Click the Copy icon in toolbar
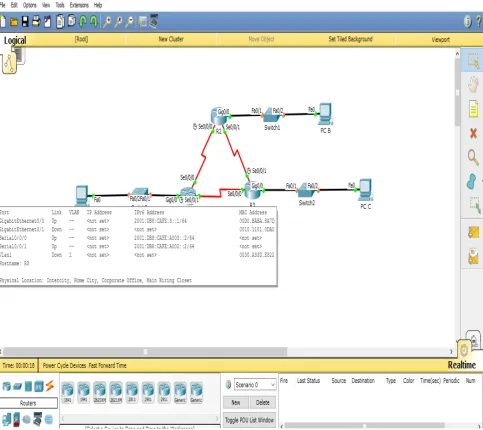Image resolution: width=483 pixels, height=430 pixels. tap(60, 22)
